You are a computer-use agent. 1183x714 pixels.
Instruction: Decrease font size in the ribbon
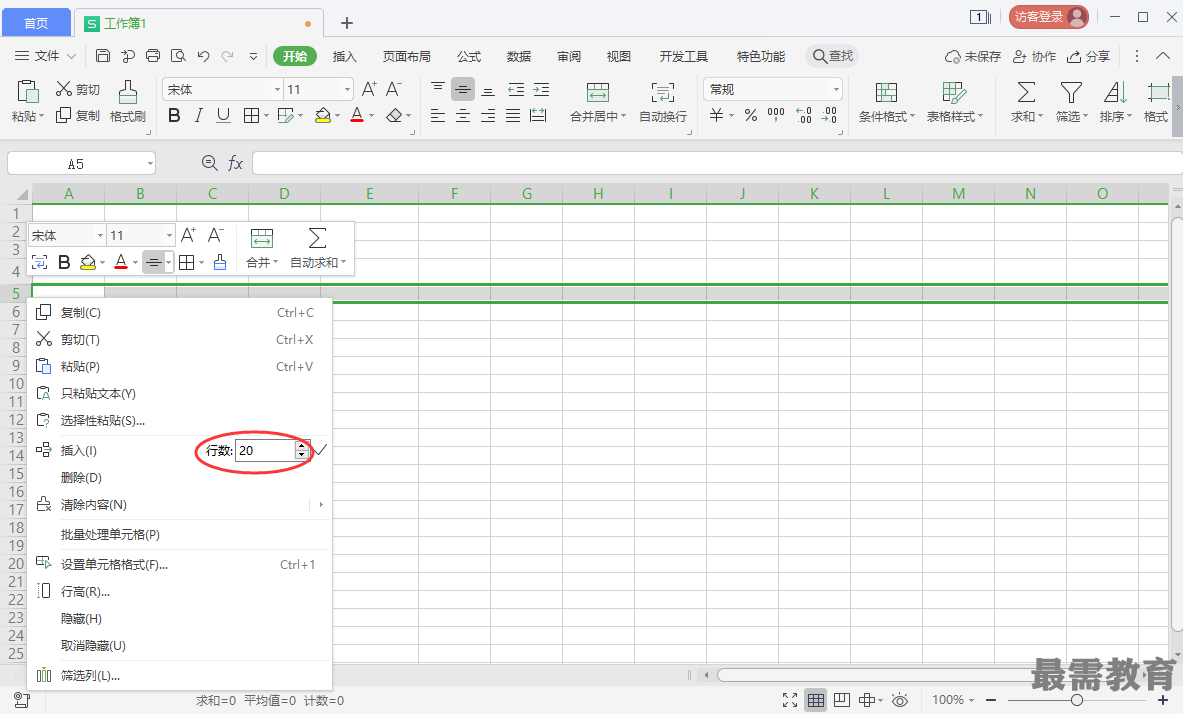(394, 89)
